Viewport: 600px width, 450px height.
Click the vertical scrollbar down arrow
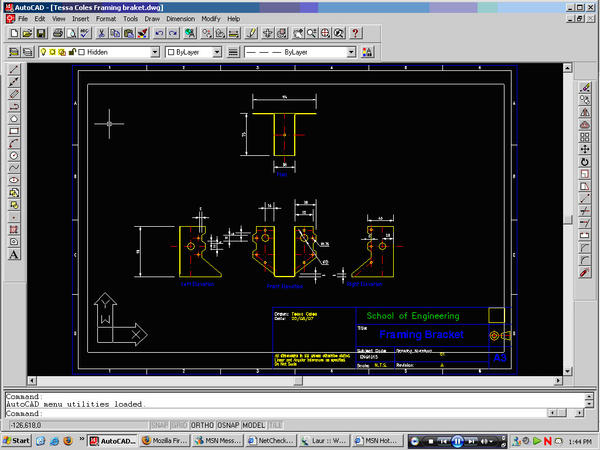point(567,371)
